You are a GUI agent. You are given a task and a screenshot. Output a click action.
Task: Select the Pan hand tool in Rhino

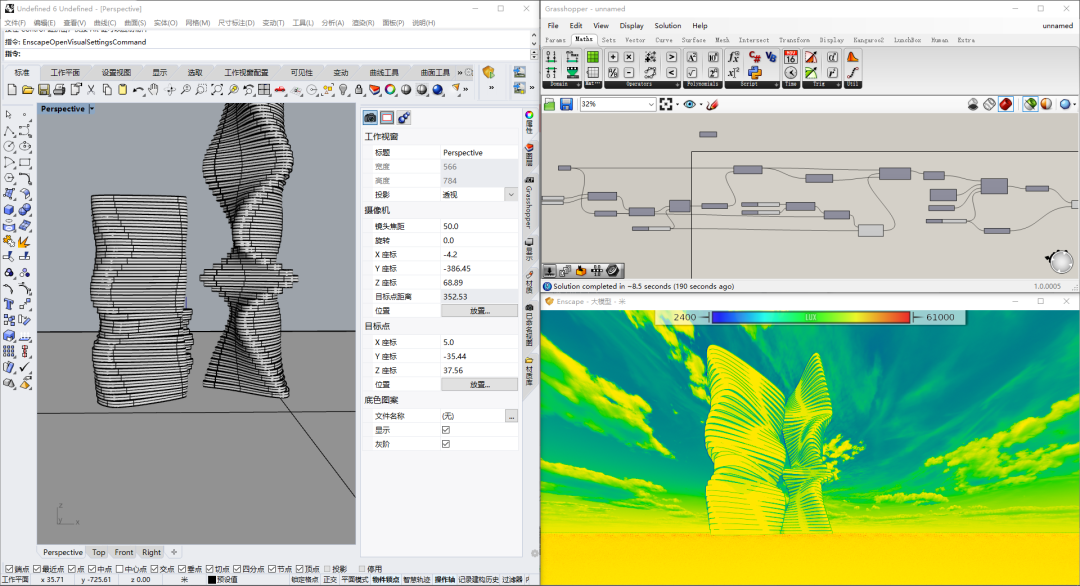(153, 90)
